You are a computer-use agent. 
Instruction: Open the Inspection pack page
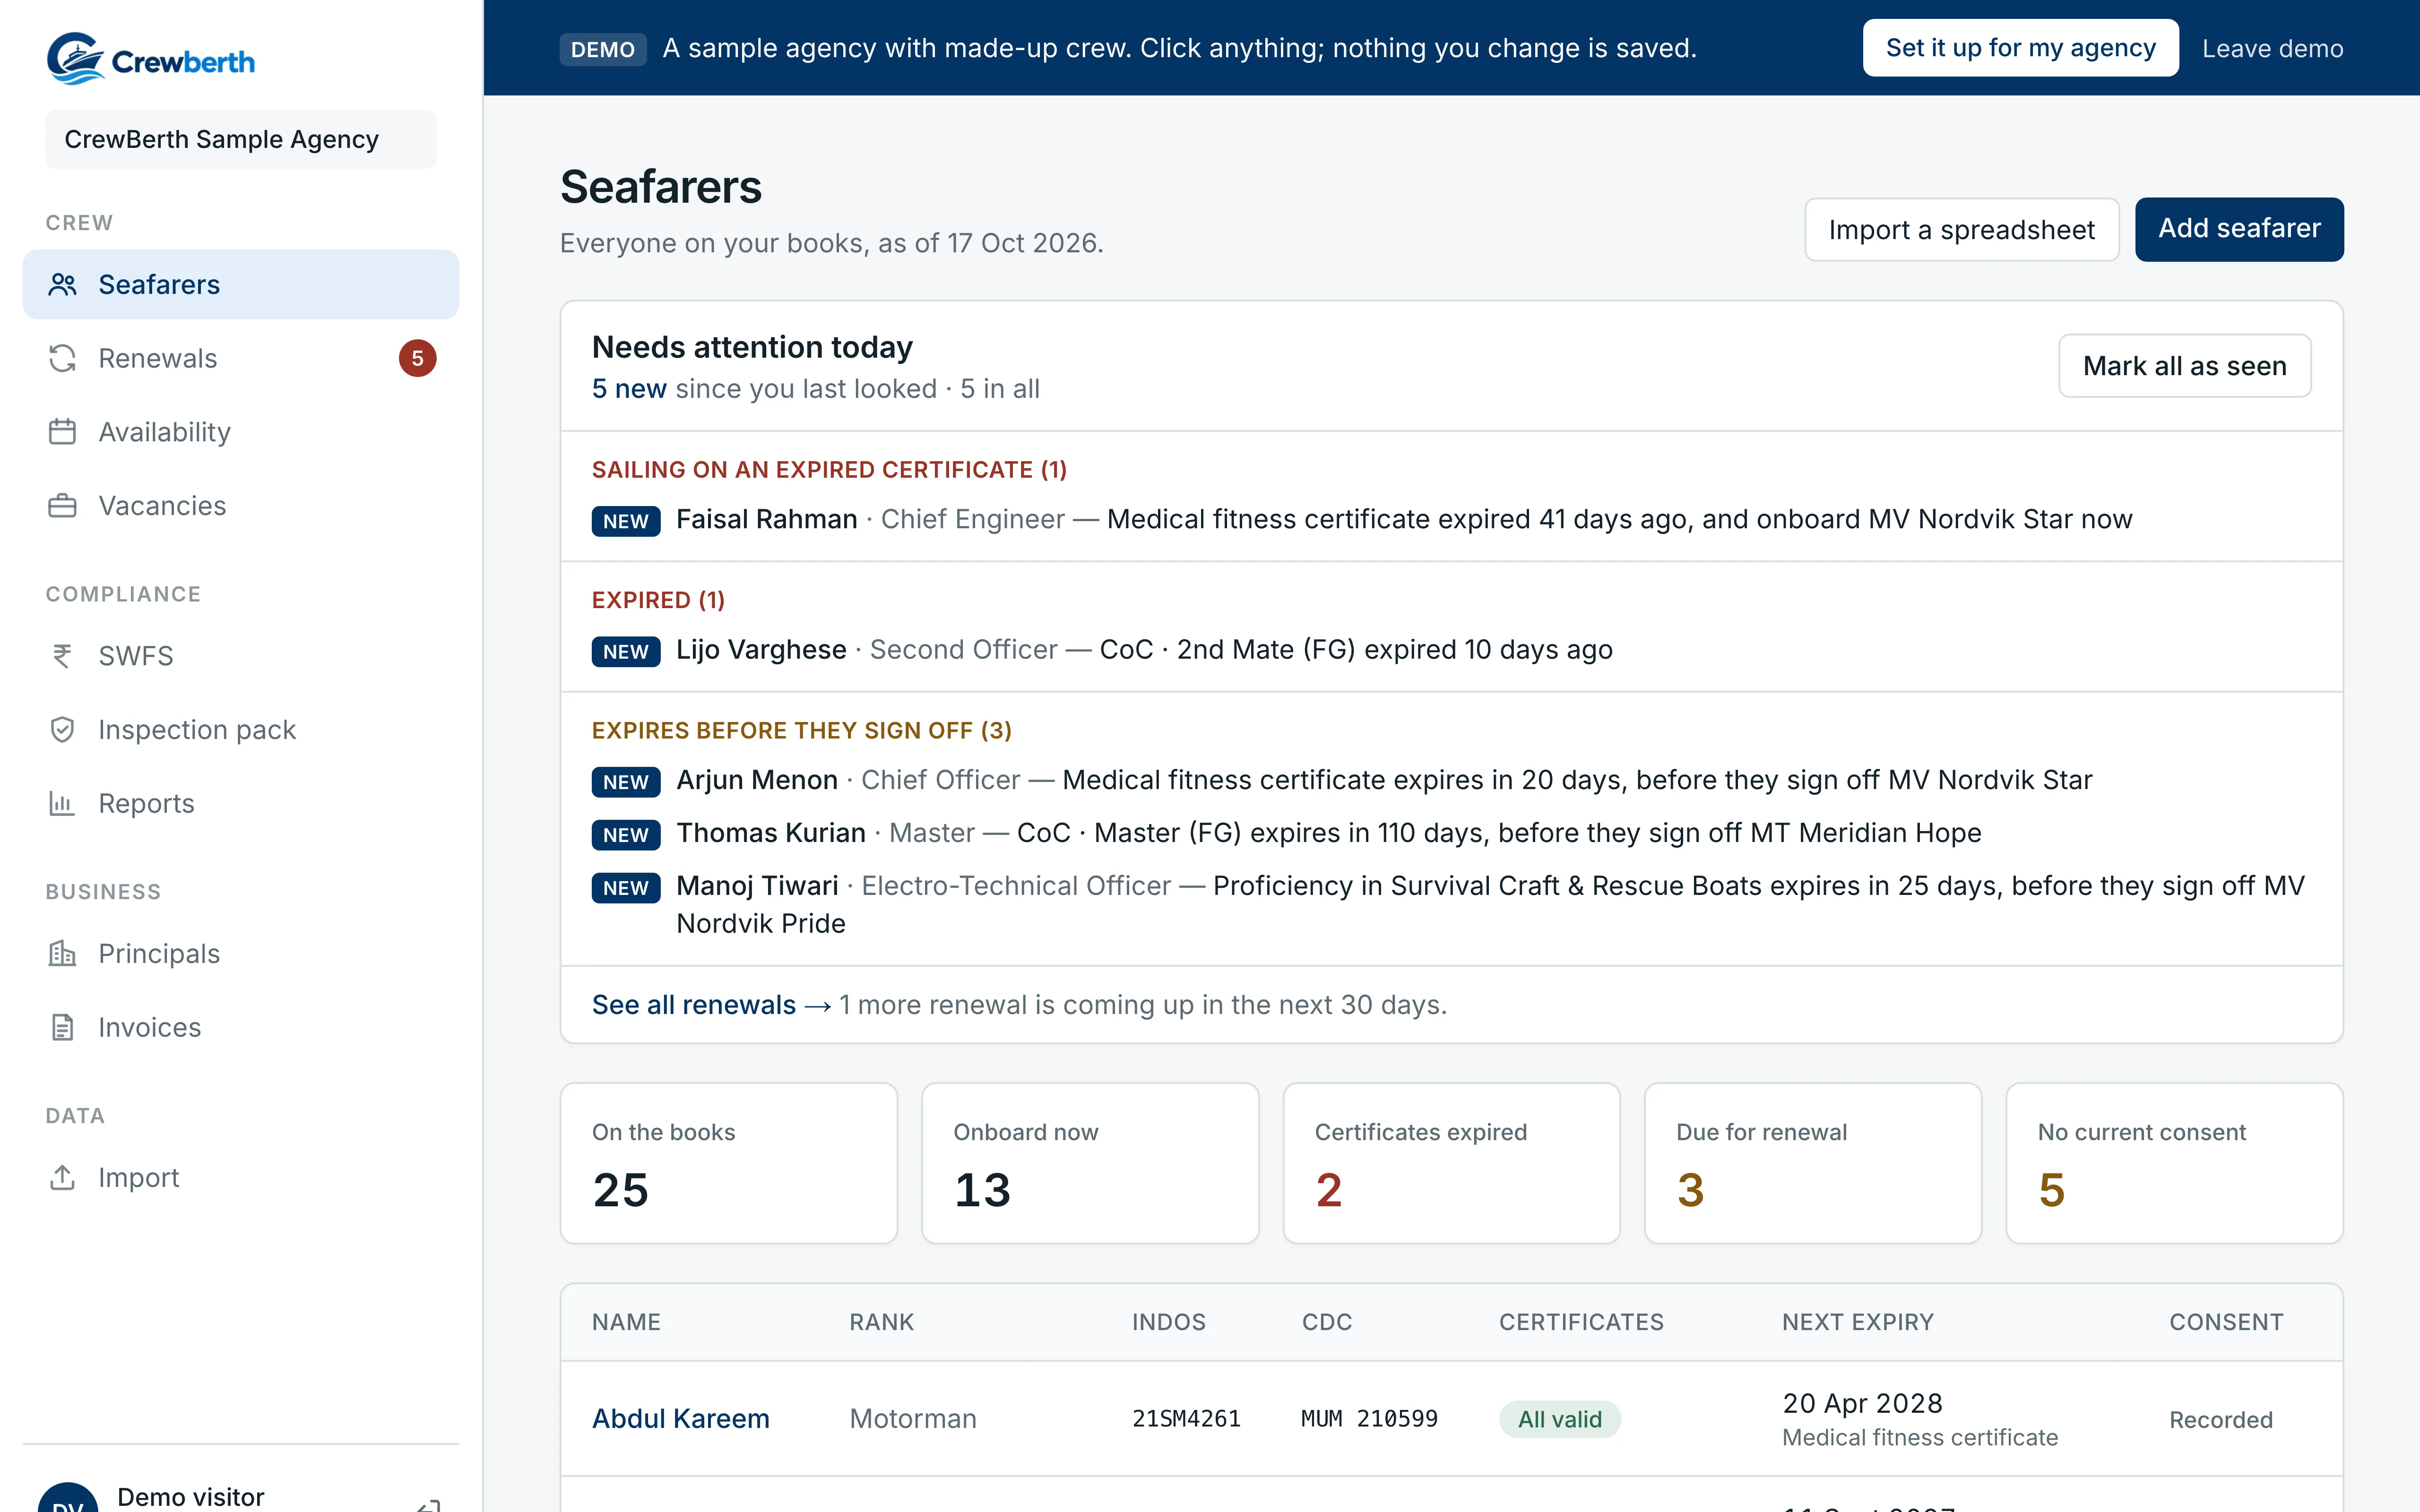[x=241, y=730]
